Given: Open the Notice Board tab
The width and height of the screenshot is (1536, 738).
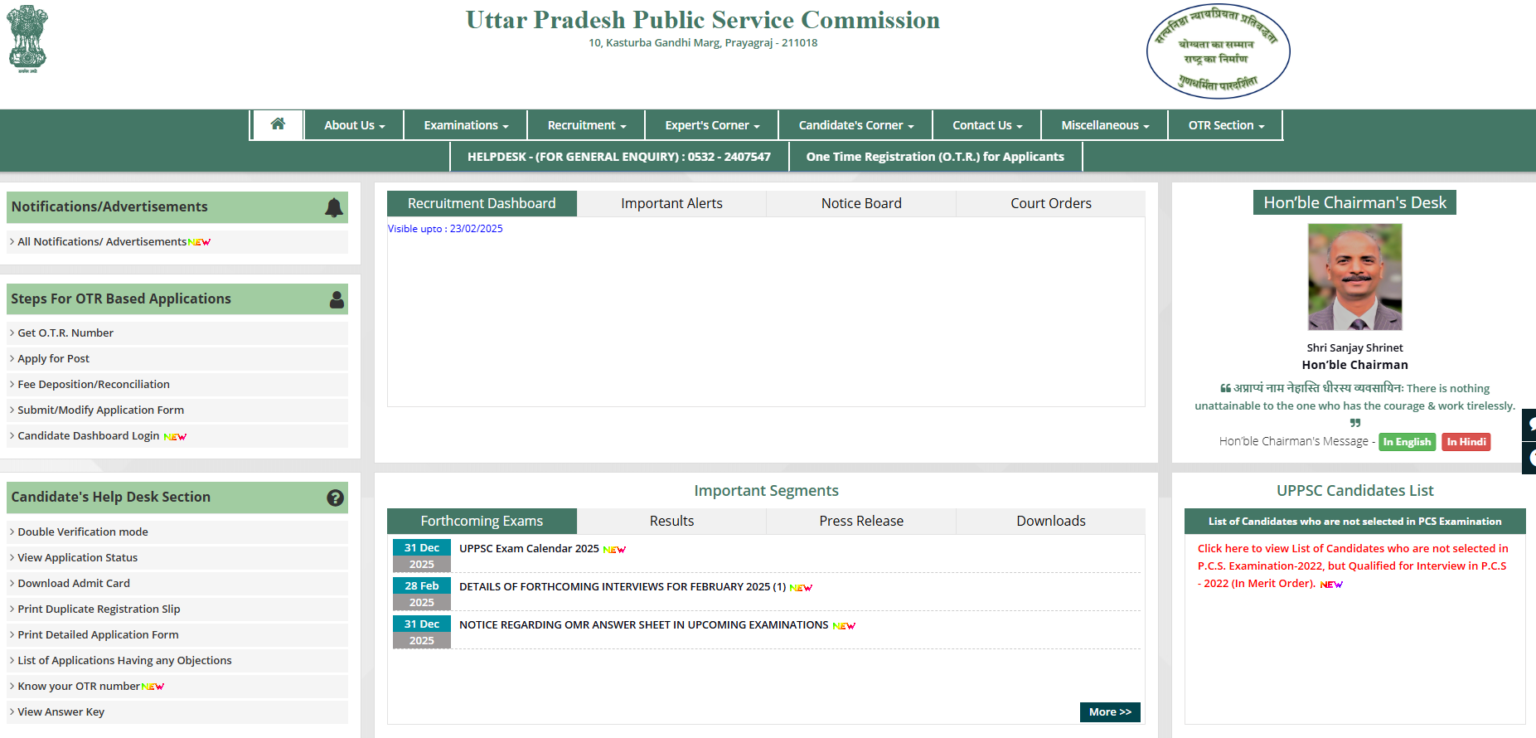Looking at the screenshot, I should pyautogui.click(x=861, y=203).
